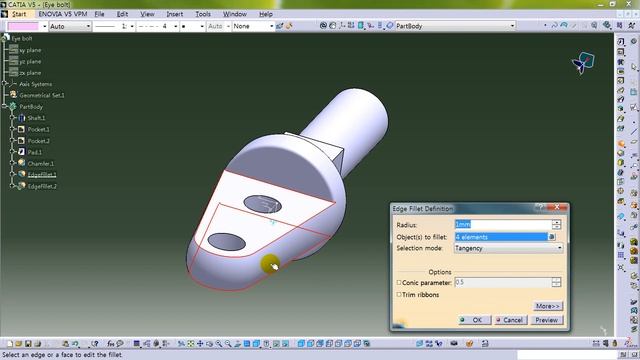
Task: Confirm the fillet with OK button
Action: pyautogui.click(x=474, y=320)
